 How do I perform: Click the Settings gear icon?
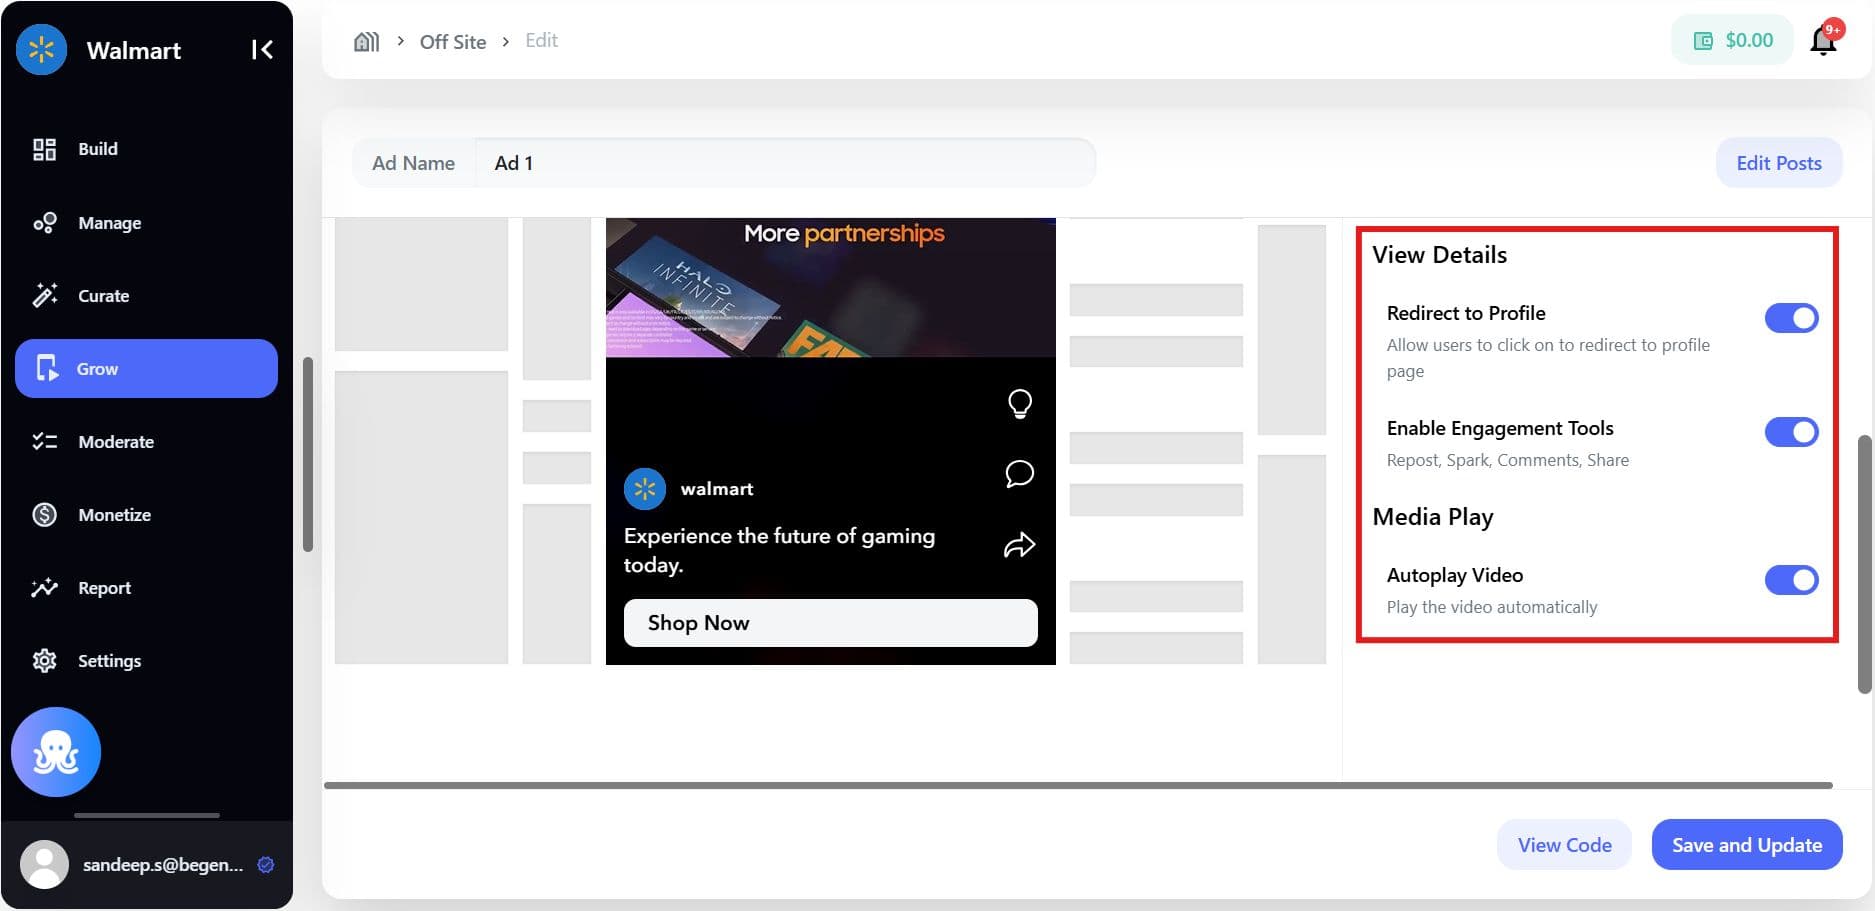pyautogui.click(x=44, y=661)
